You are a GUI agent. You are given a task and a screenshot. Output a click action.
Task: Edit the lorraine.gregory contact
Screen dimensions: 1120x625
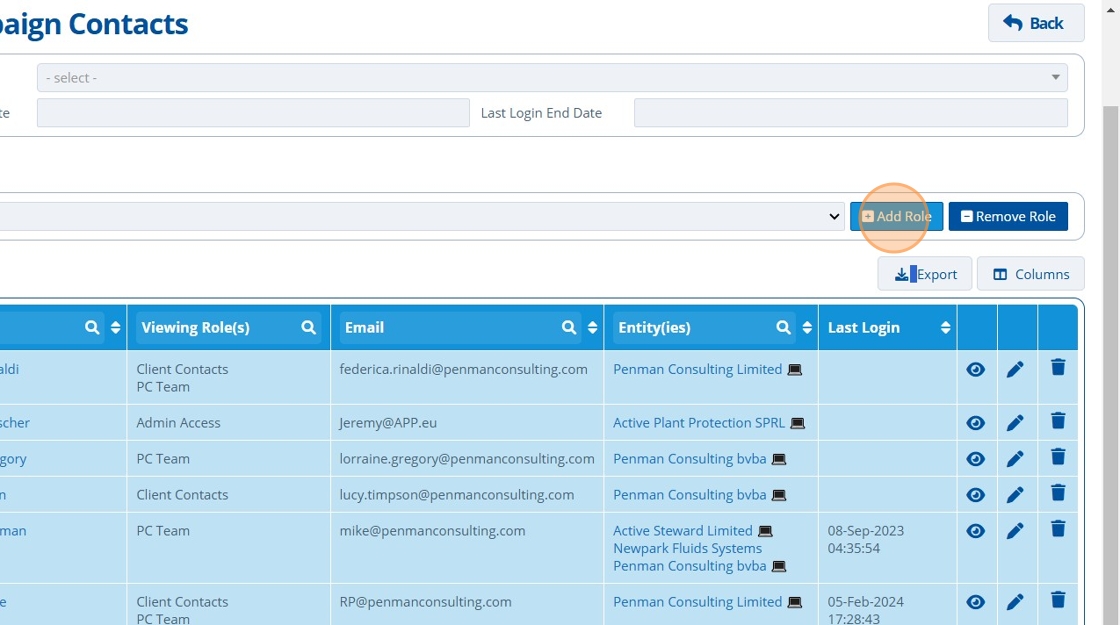click(1015, 459)
